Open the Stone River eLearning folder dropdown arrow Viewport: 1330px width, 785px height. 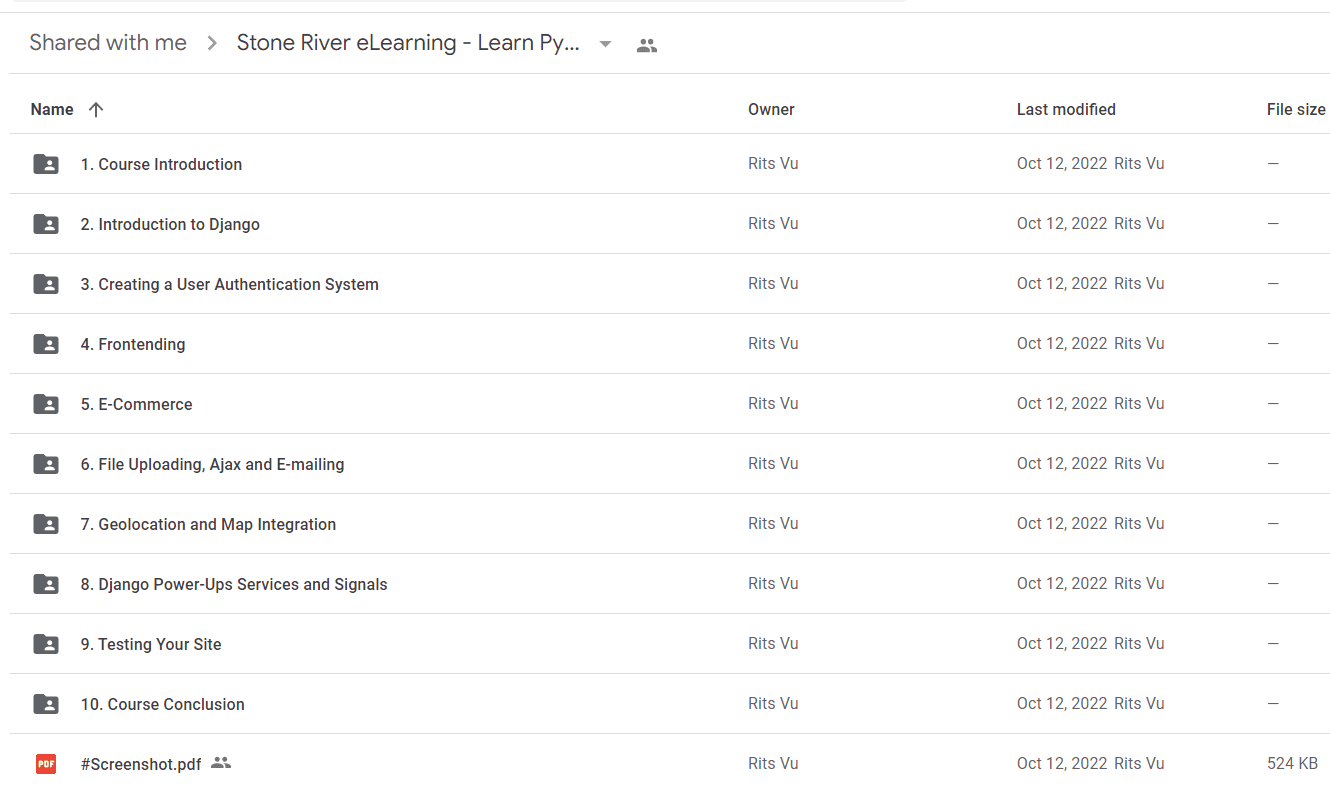[605, 44]
